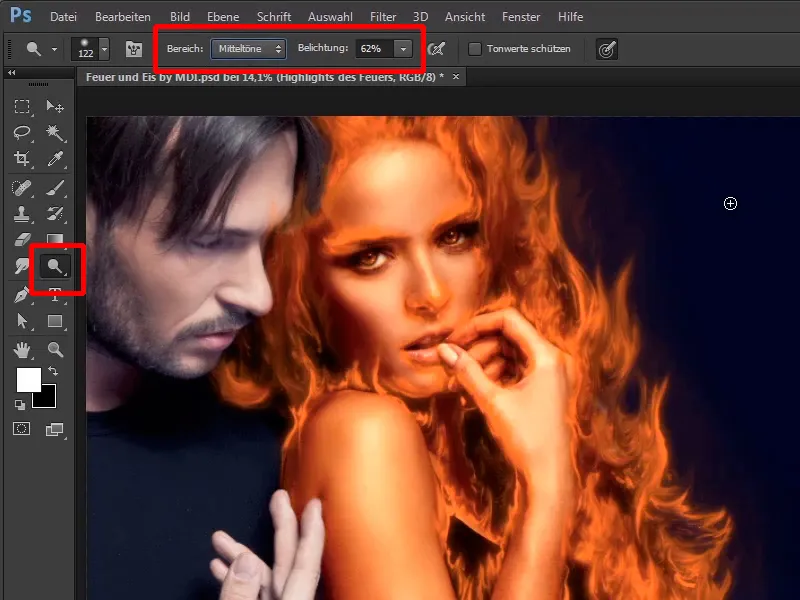Enable Tonwerte schützen checkbox
This screenshot has height=600, width=800.
[475, 49]
